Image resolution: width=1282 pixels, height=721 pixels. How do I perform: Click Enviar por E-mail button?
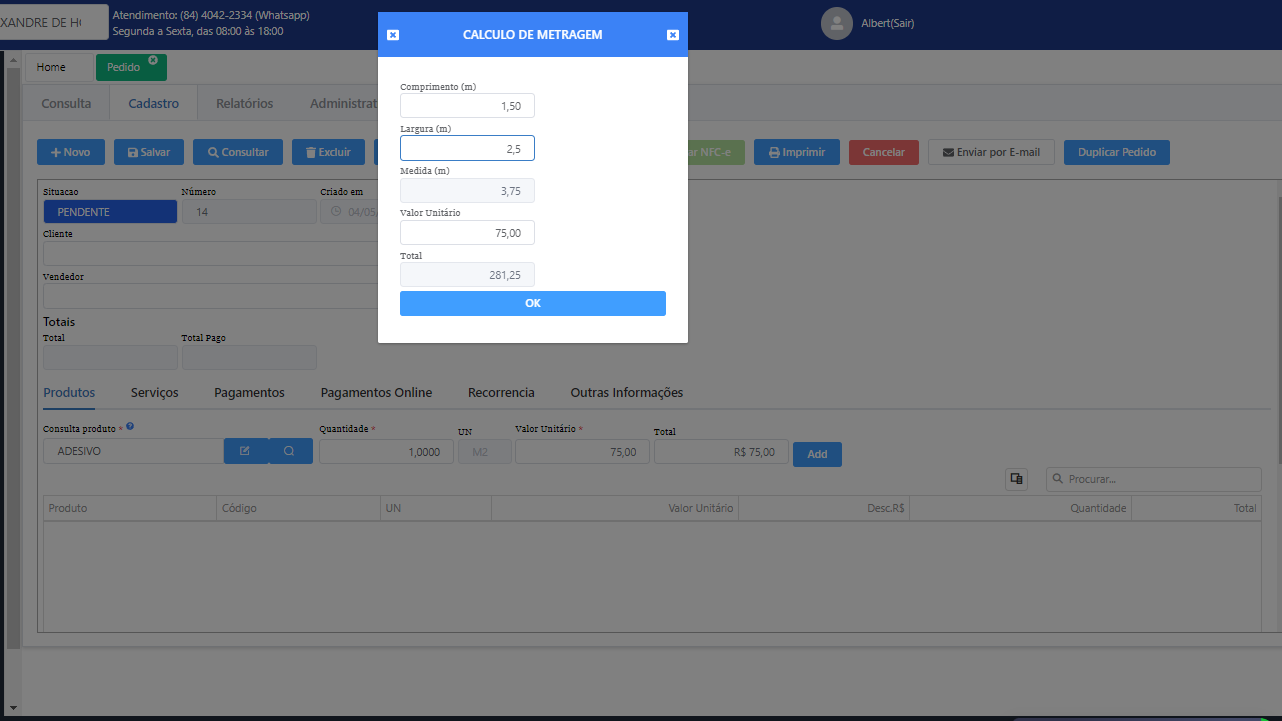pyautogui.click(x=991, y=153)
